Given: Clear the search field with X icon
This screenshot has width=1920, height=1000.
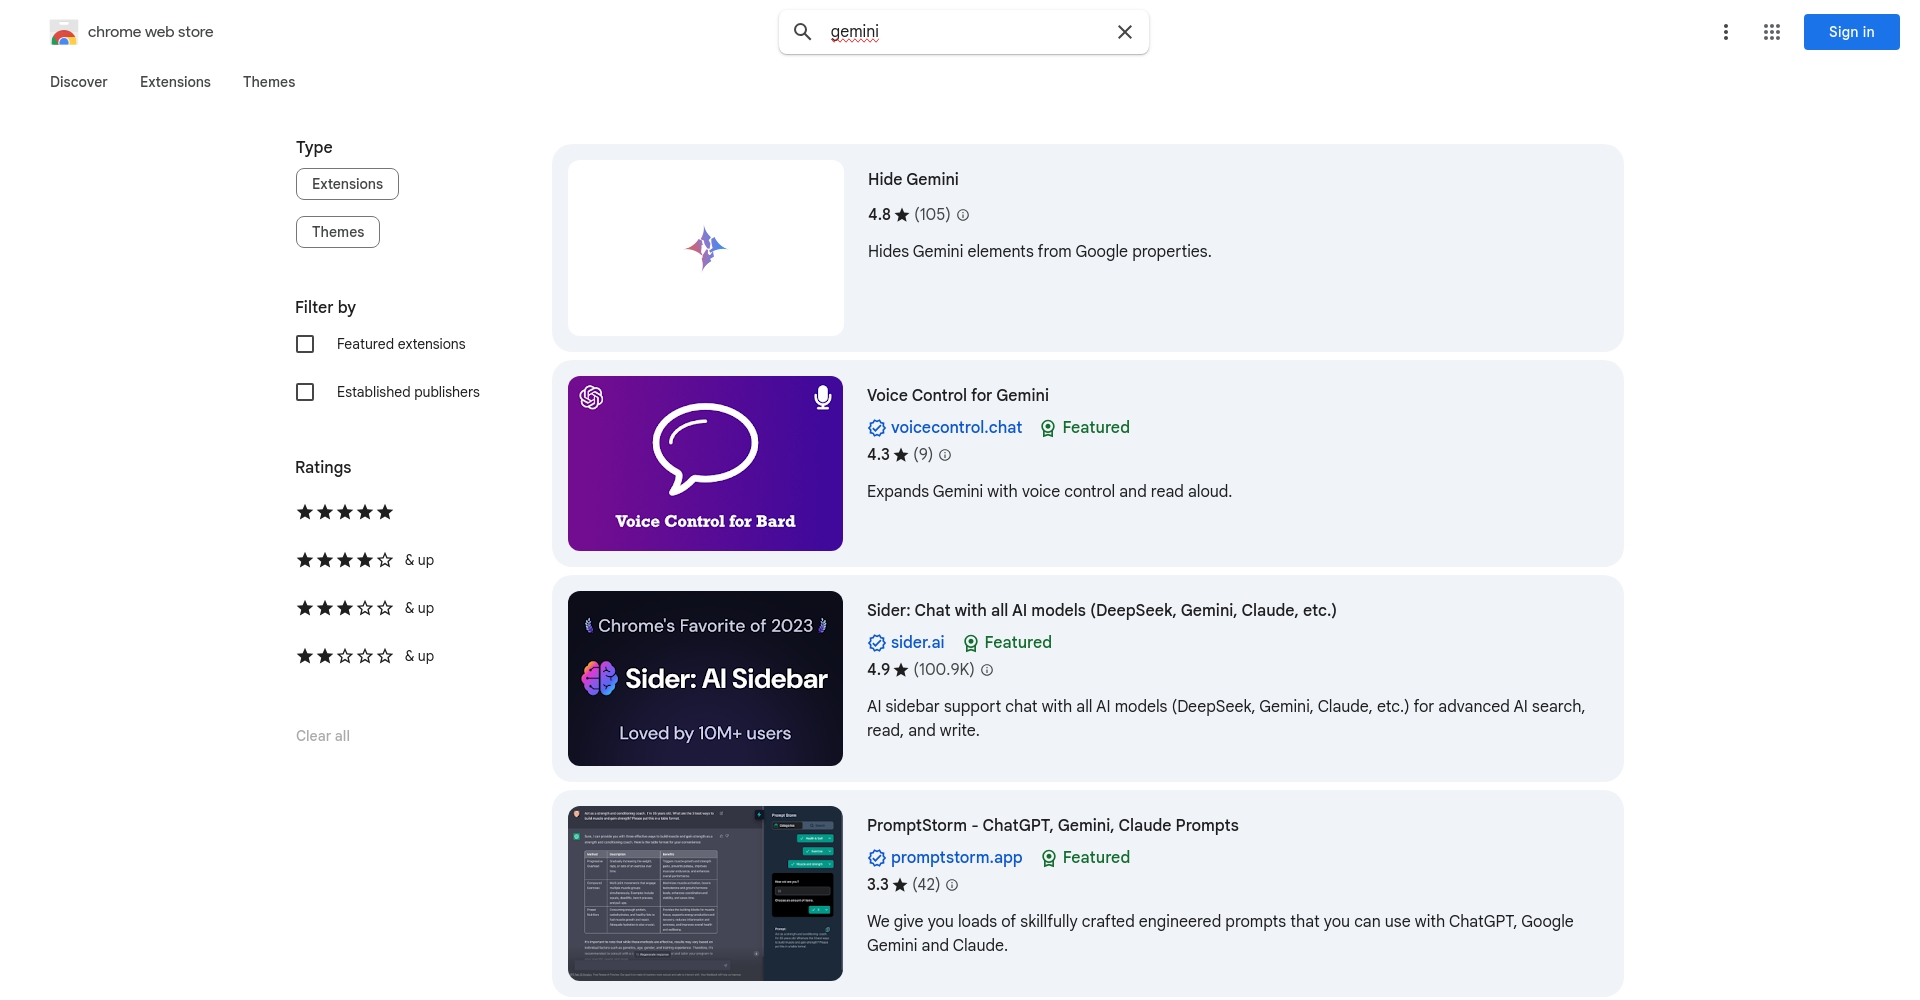Looking at the screenshot, I should (1125, 32).
